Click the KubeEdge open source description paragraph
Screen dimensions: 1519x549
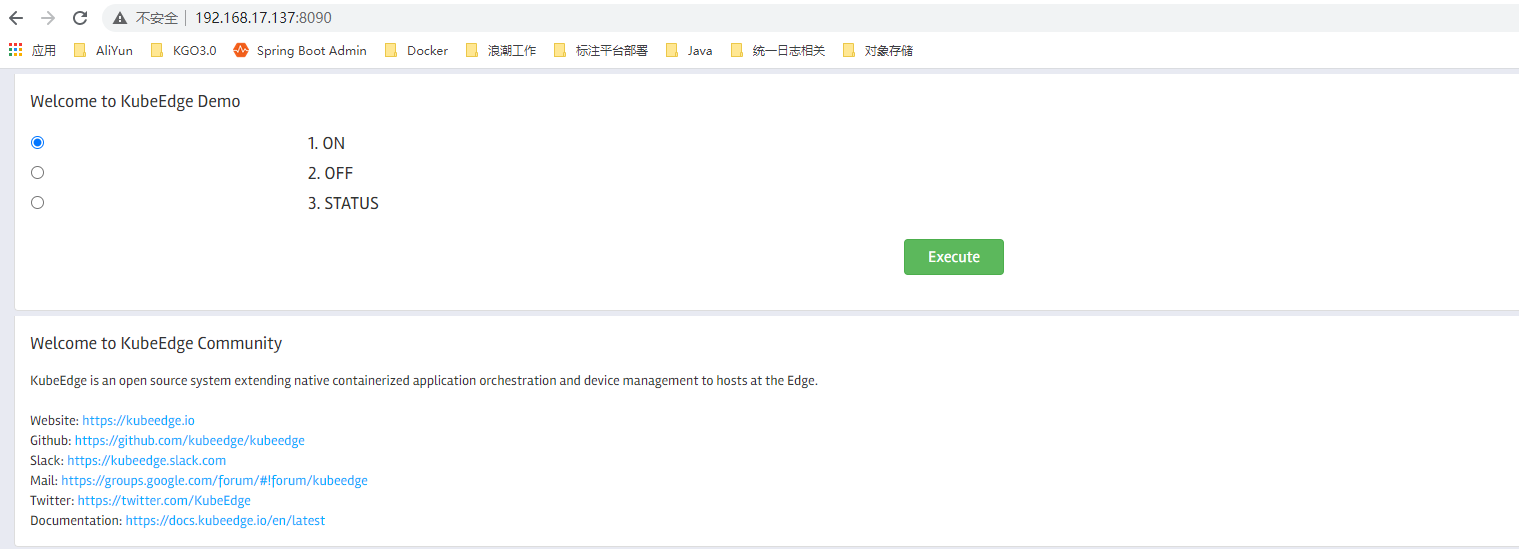(x=424, y=381)
